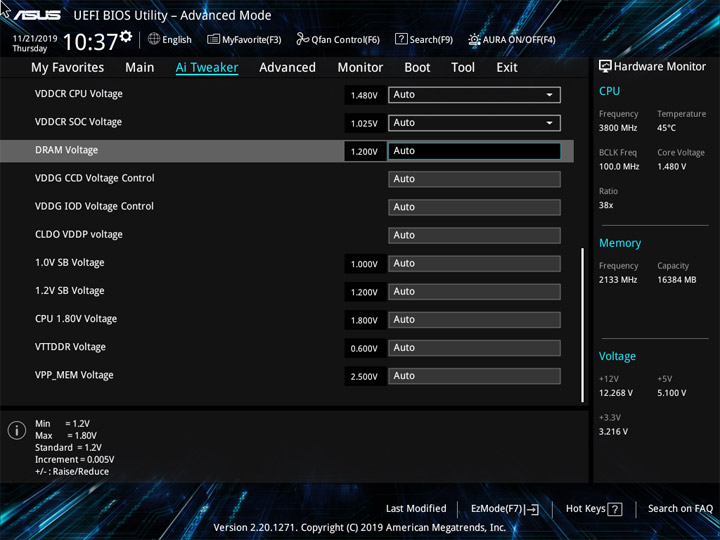Select the DRAM Voltage row label
The height and width of the screenshot is (540, 720).
coord(67,150)
